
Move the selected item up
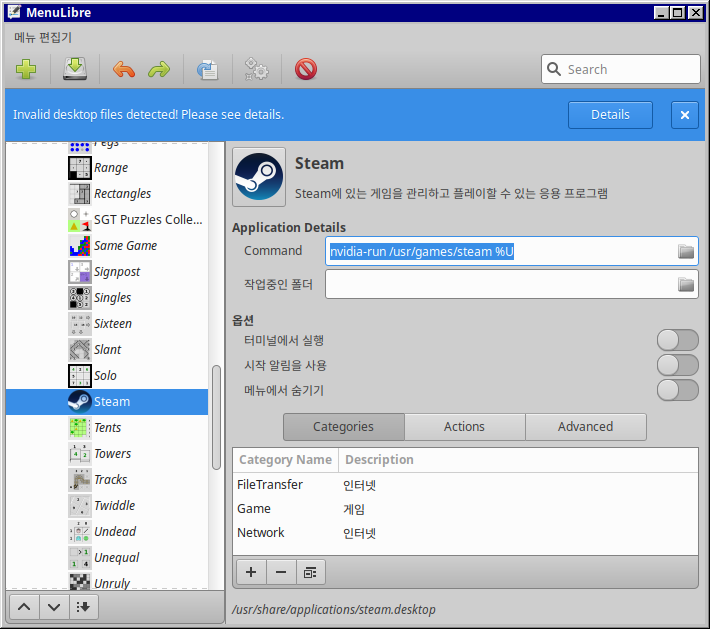click(24, 607)
